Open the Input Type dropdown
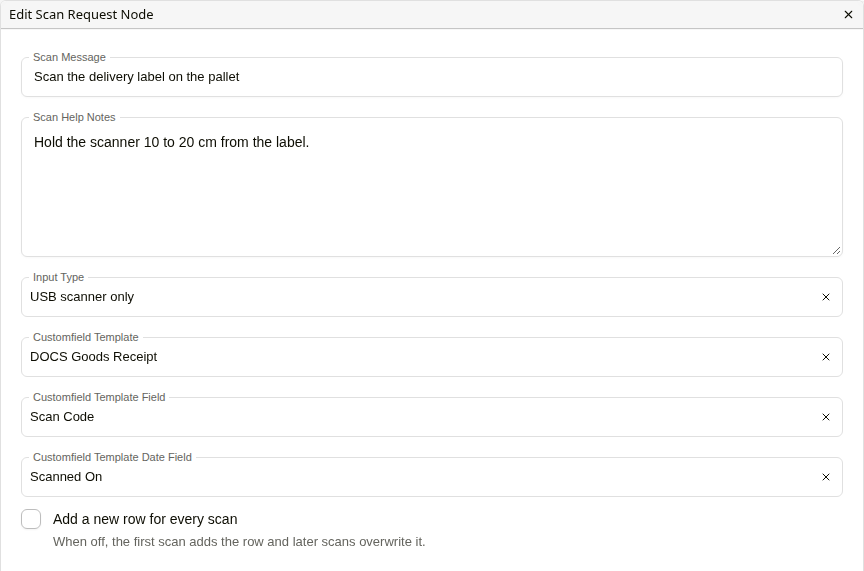 point(419,297)
